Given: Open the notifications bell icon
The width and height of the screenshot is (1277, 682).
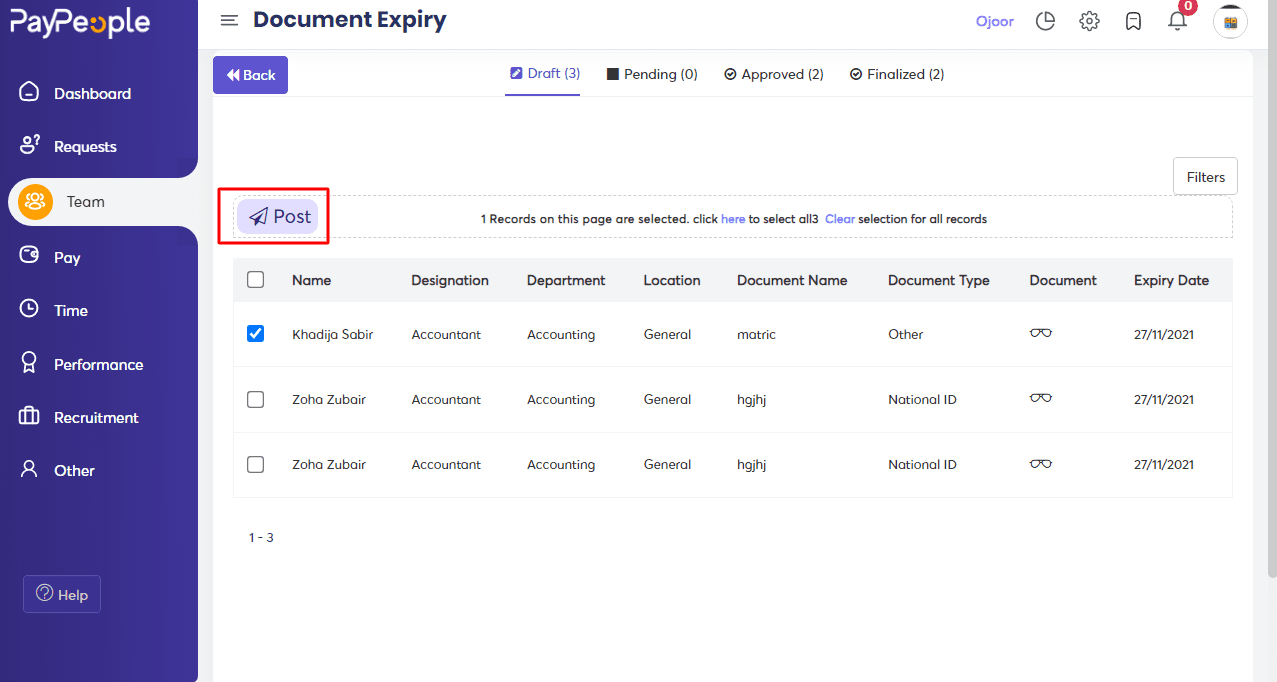Looking at the screenshot, I should pyautogui.click(x=1177, y=21).
